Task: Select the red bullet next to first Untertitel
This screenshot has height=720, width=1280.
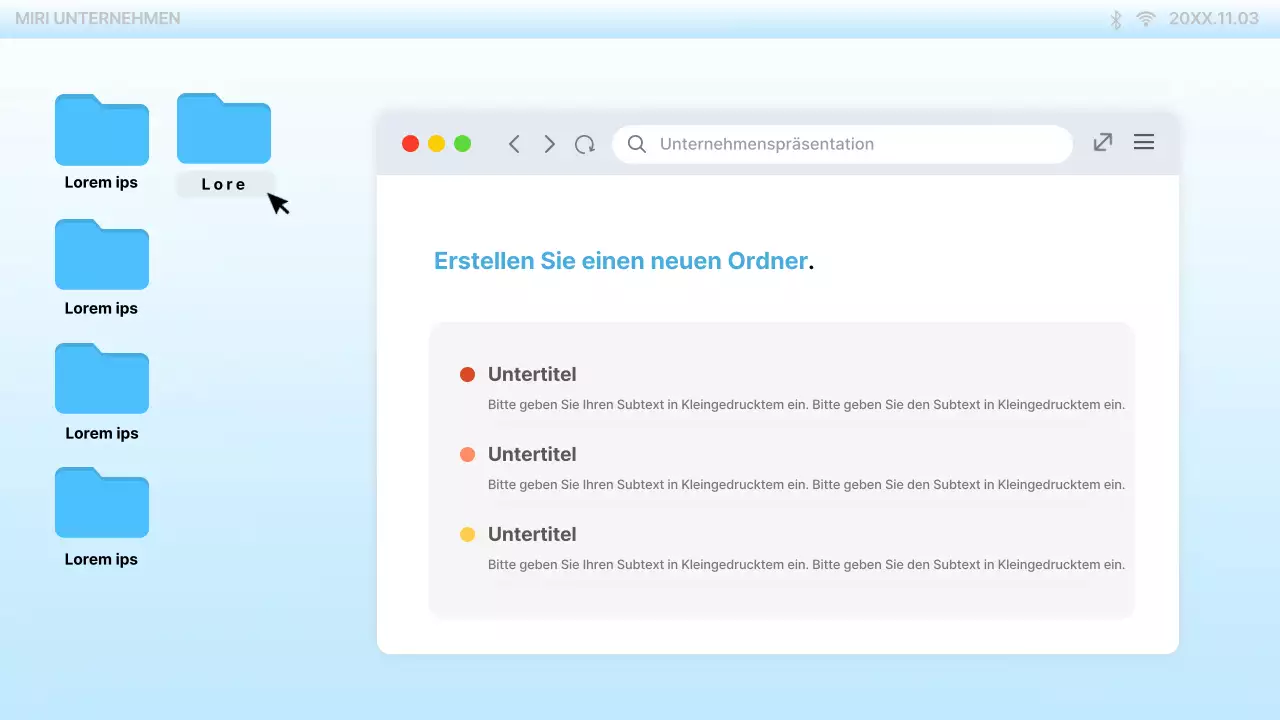Action: tap(467, 374)
